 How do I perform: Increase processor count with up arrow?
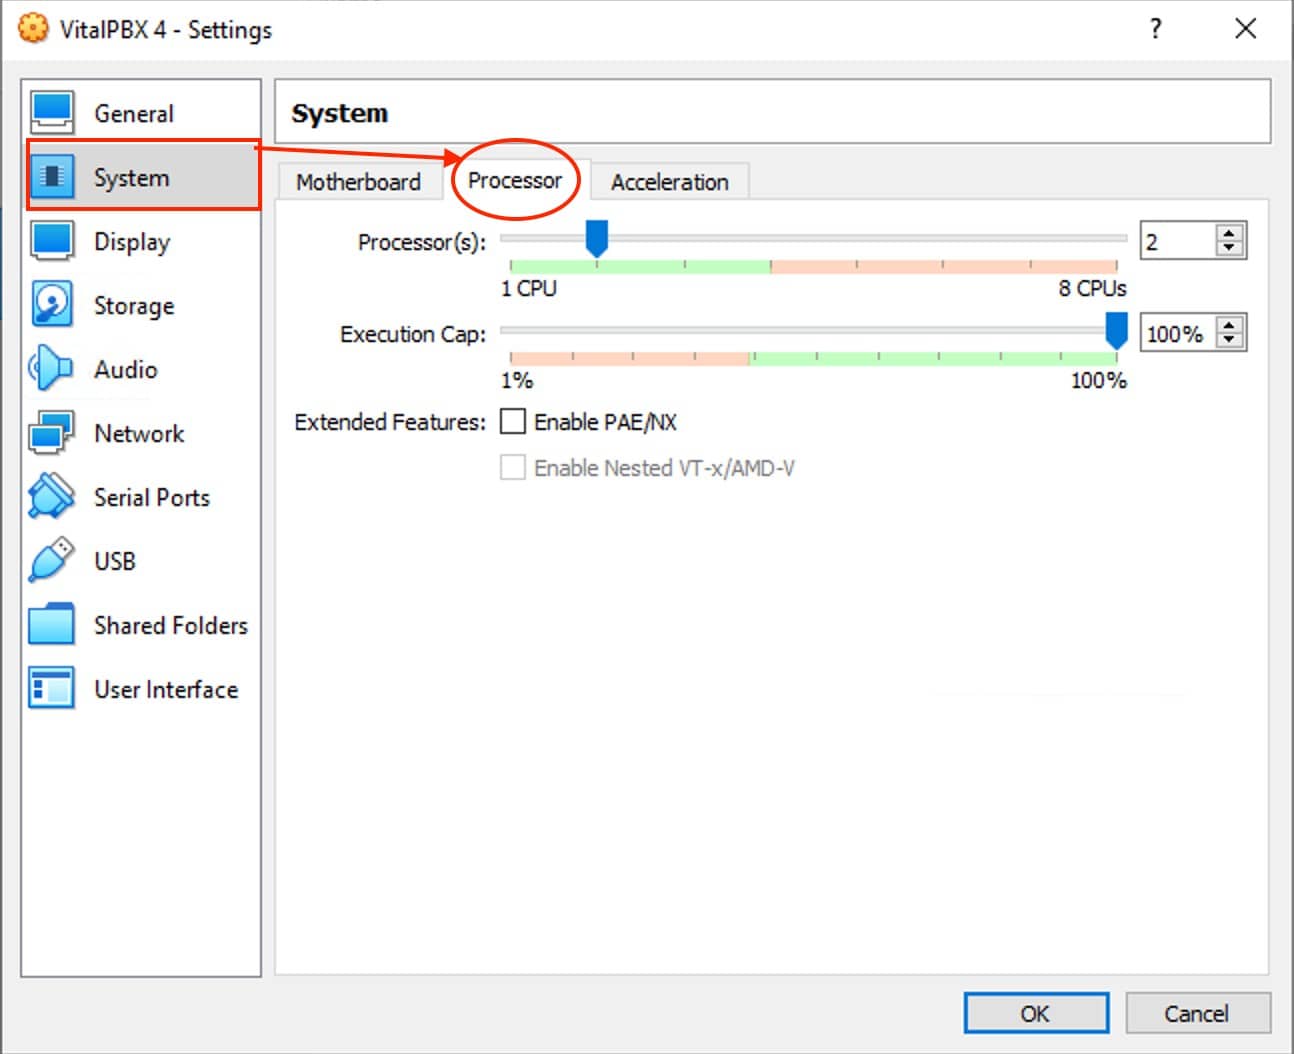[x=1229, y=233]
